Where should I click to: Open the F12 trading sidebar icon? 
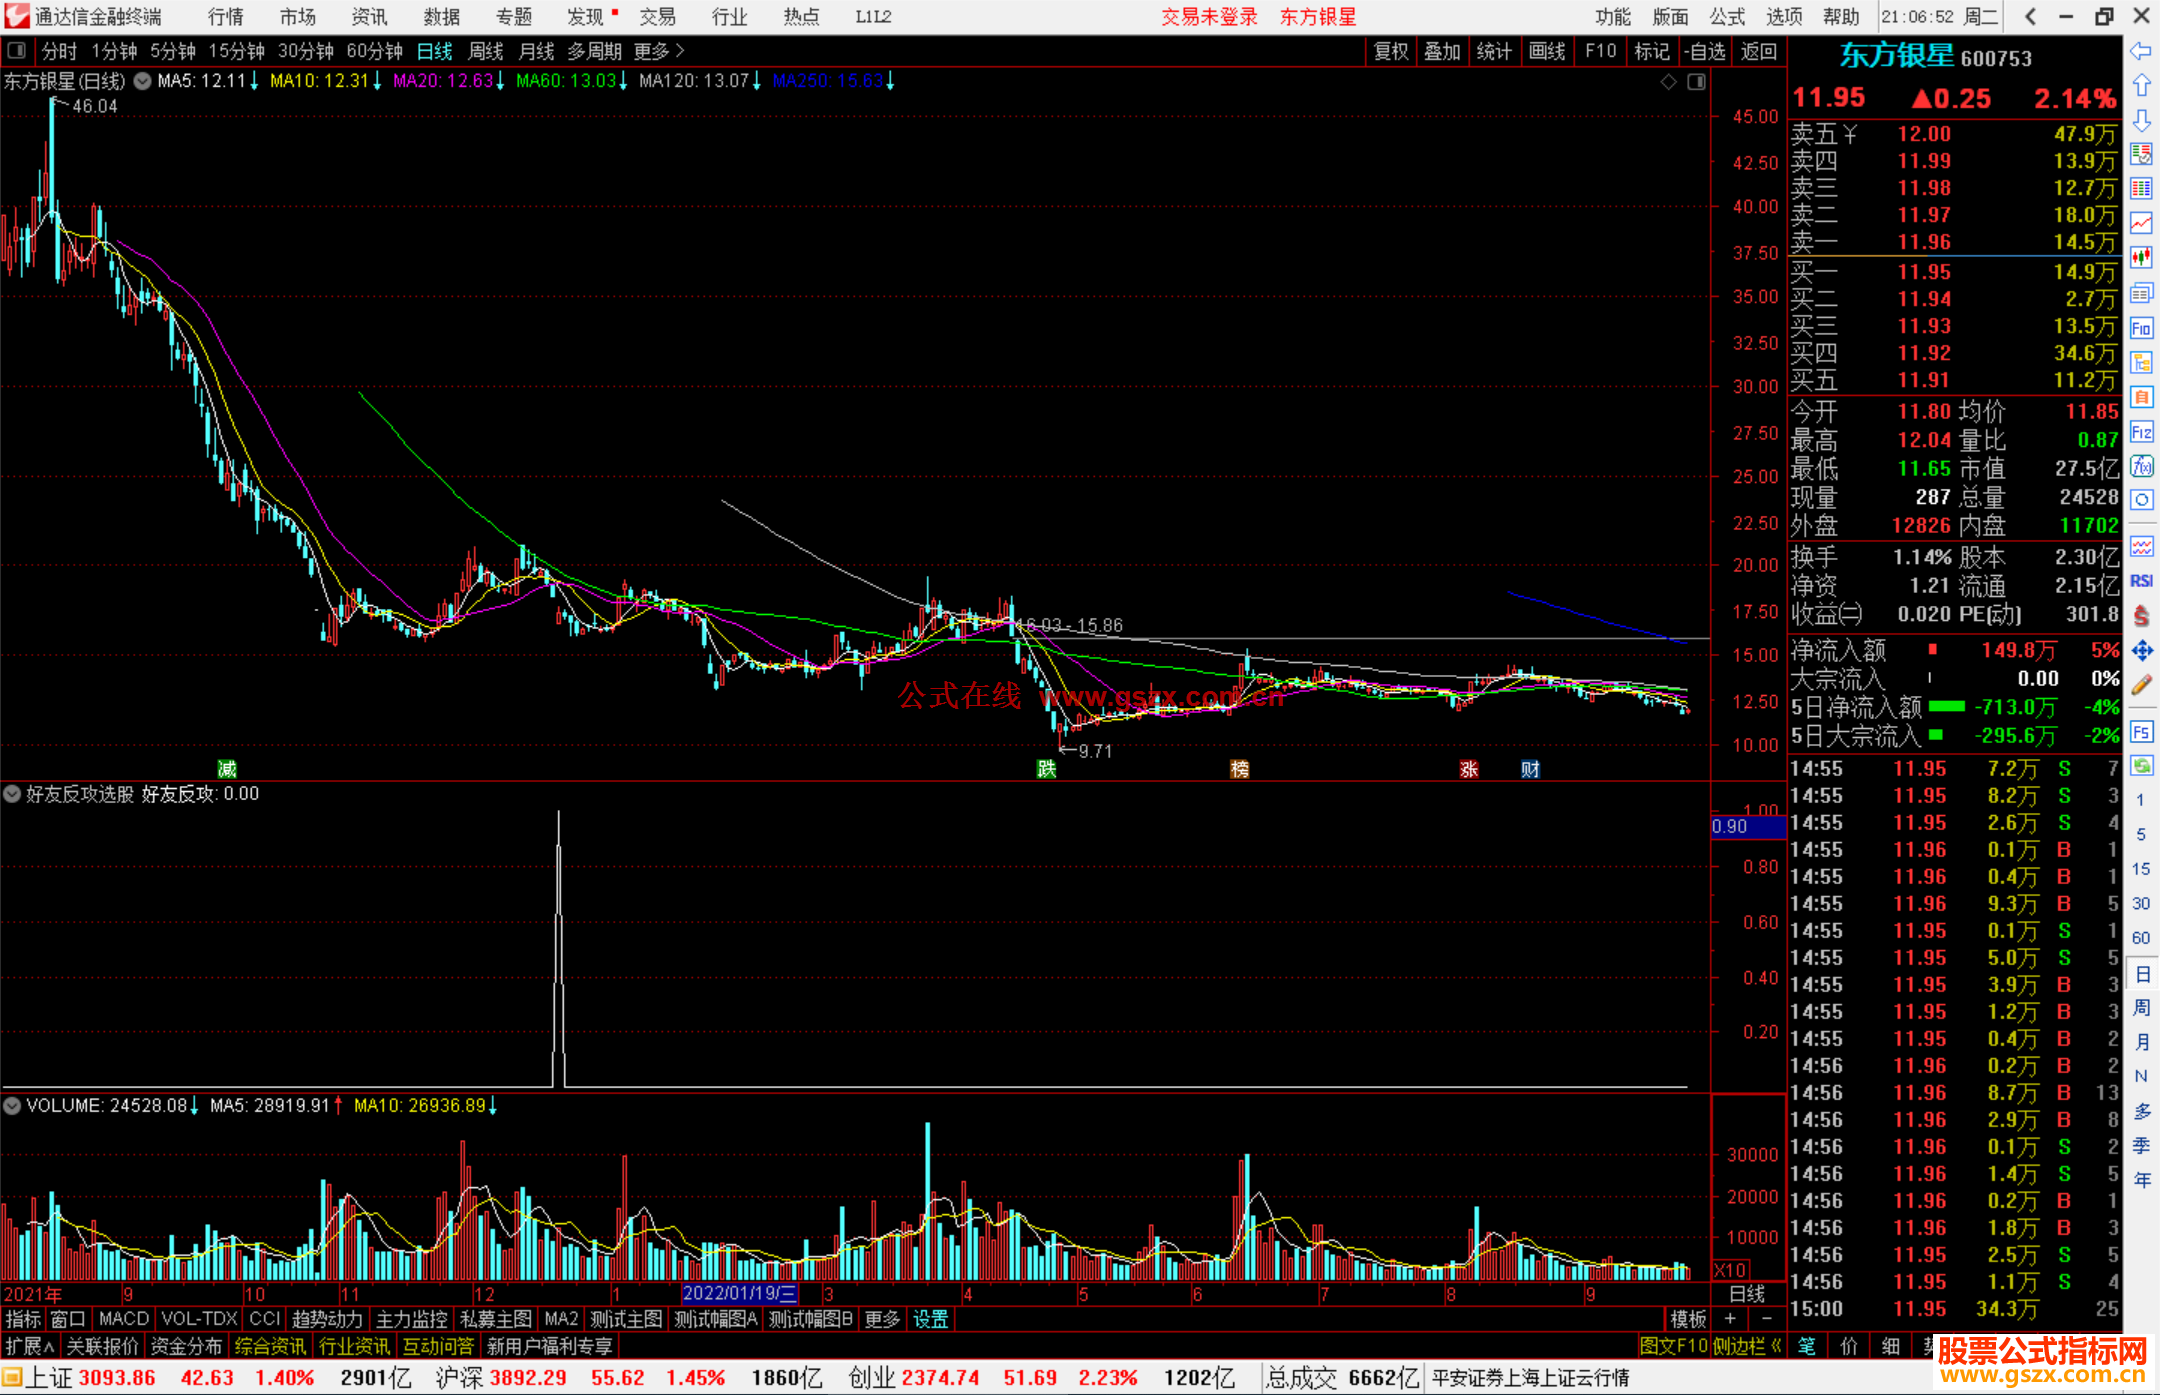(x=2141, y=432)
